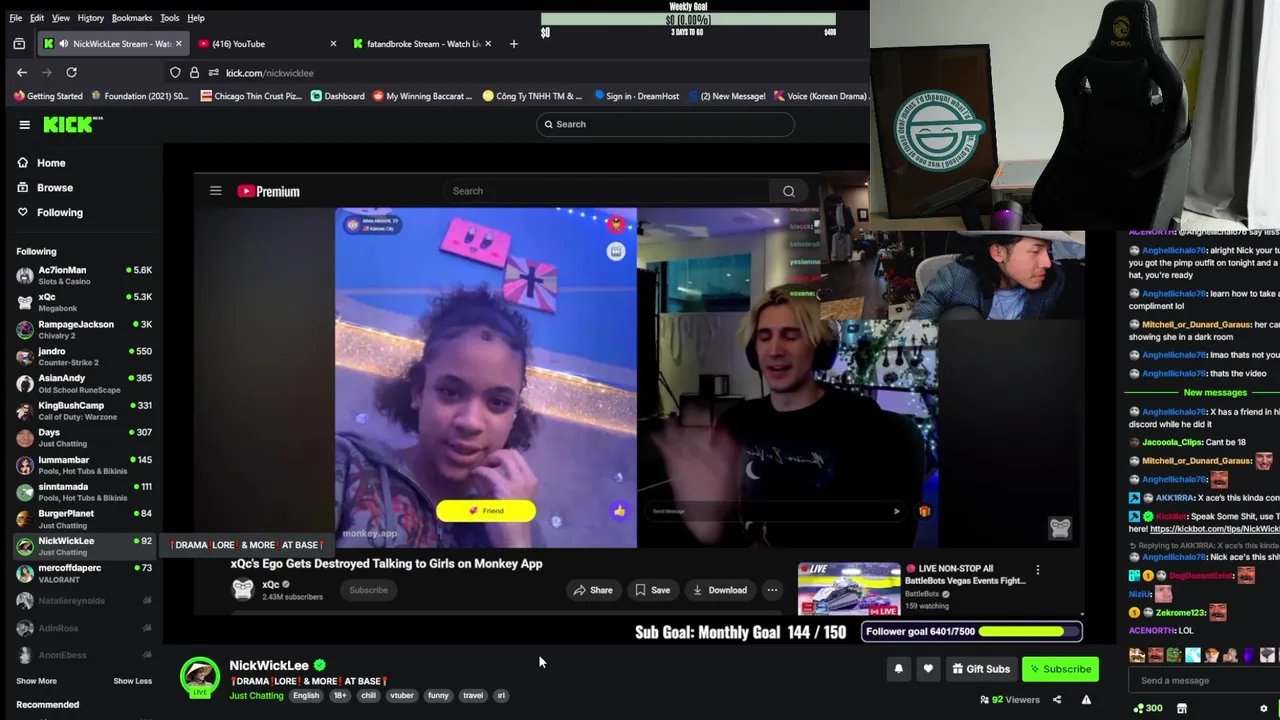
Task: Open lummambar channel in Following list
Action: click(x=84, y=464)
